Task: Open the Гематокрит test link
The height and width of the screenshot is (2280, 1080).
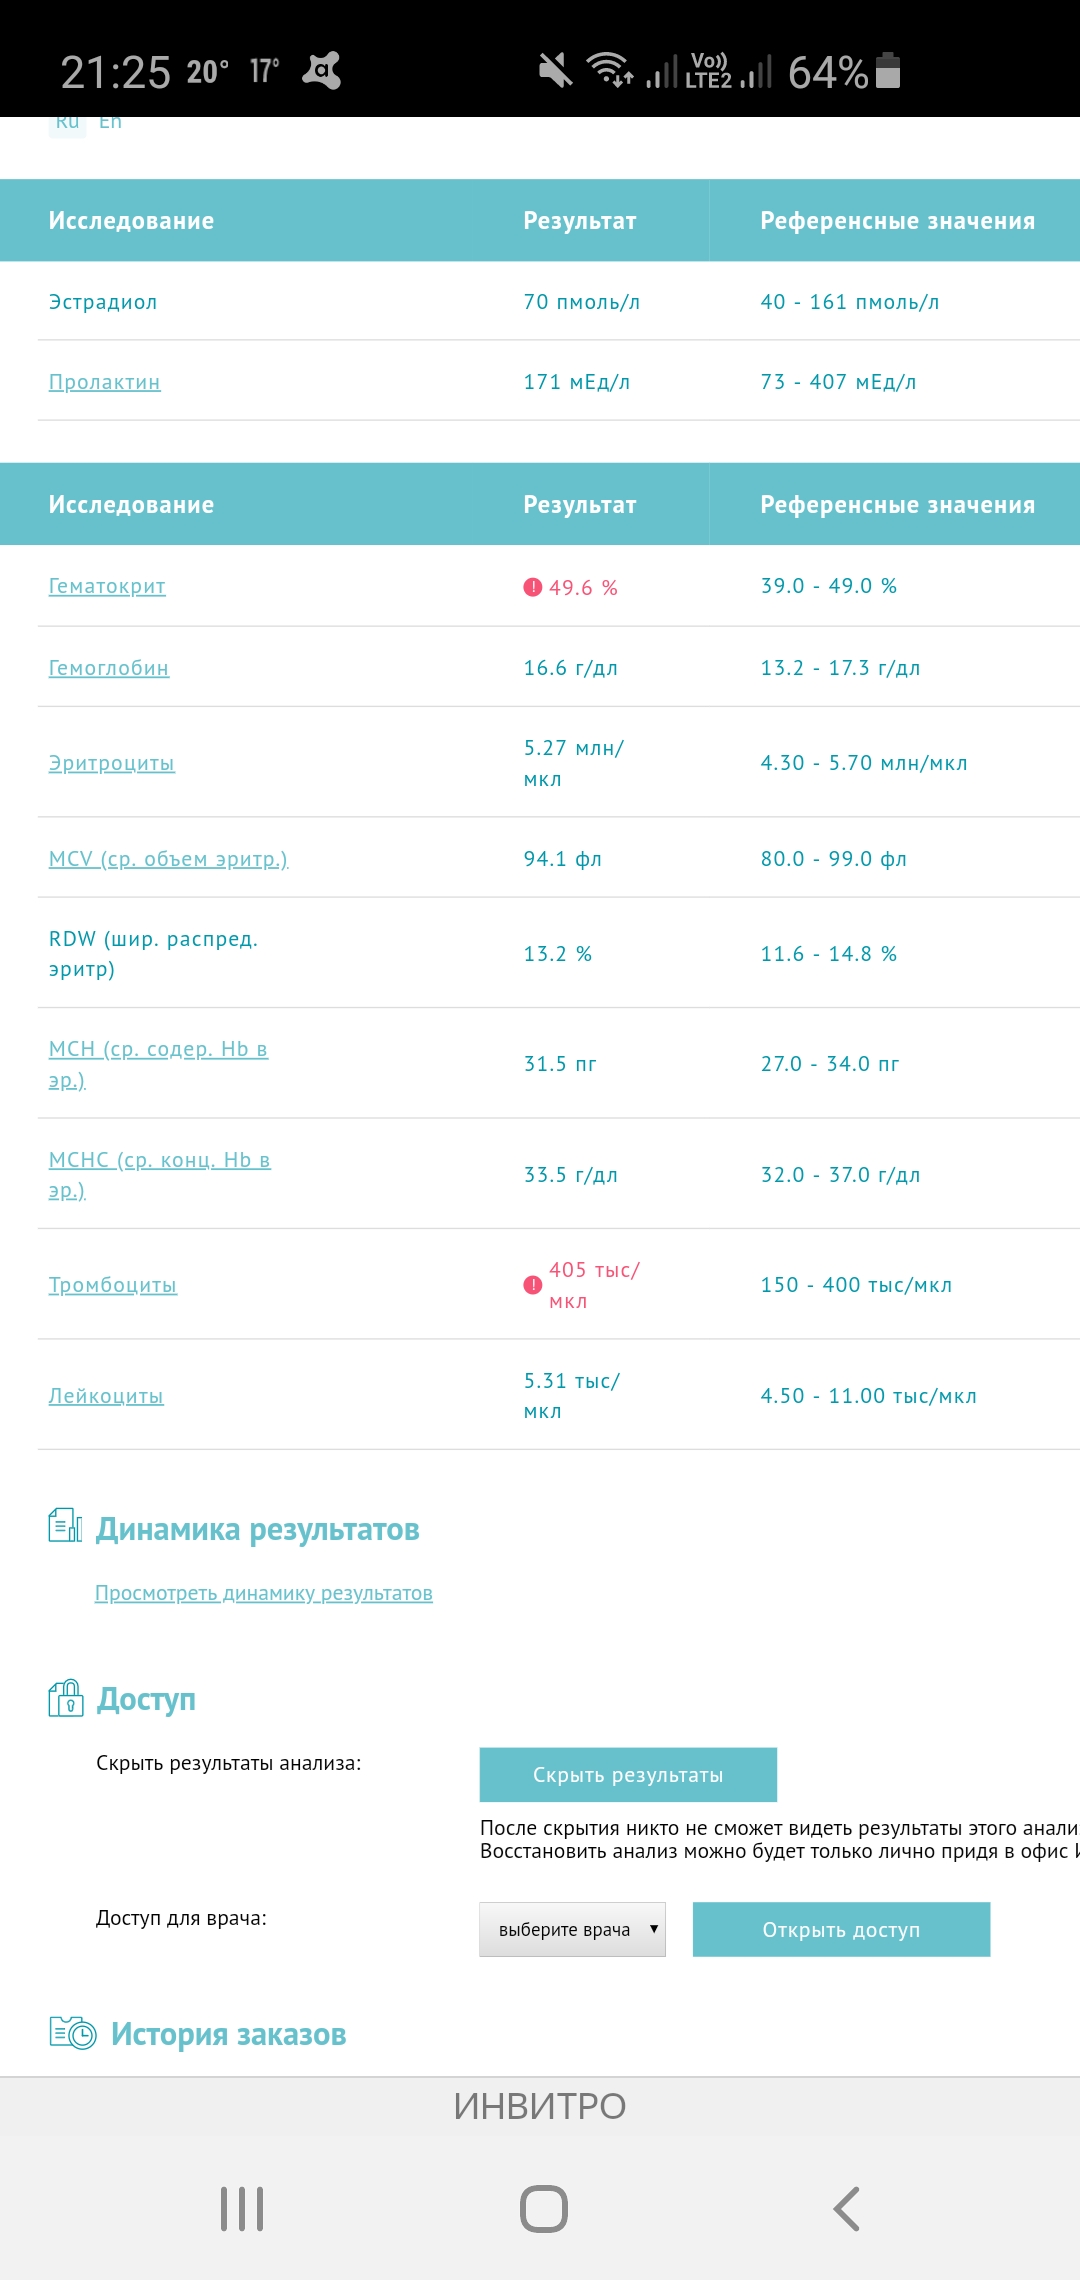Action: (107, 586)
